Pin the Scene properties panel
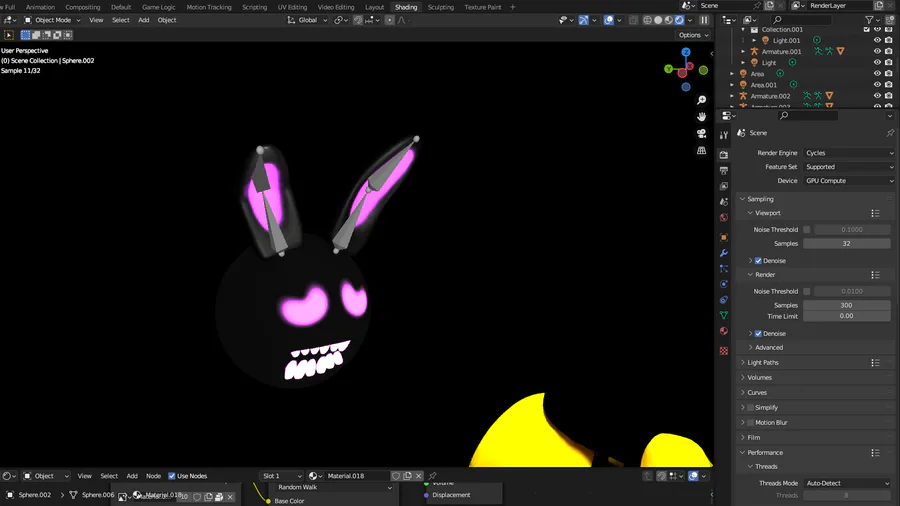Viewport: 900px width, 506px height. pos(890,133)
